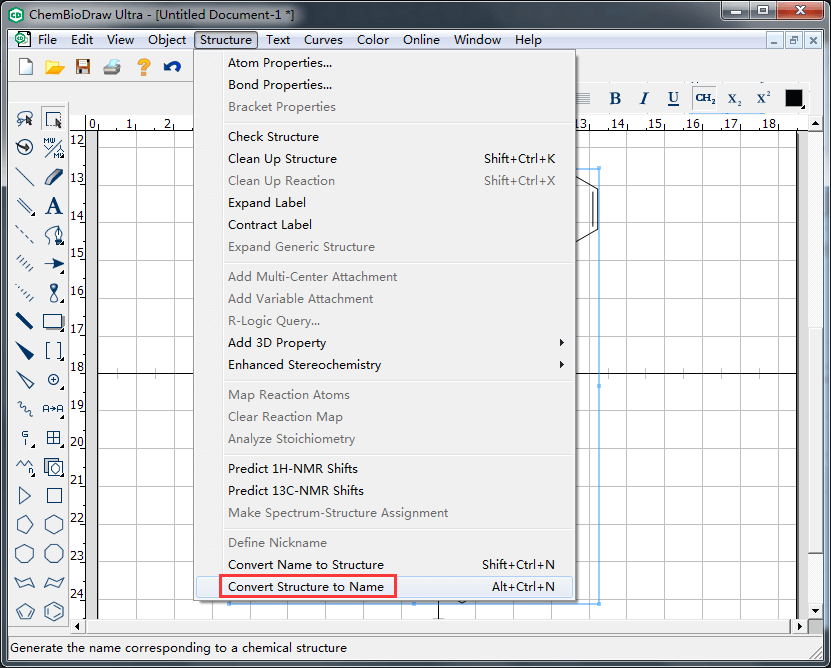
Task: Select the Wavy Bond tool
Action: click(24, 408)
